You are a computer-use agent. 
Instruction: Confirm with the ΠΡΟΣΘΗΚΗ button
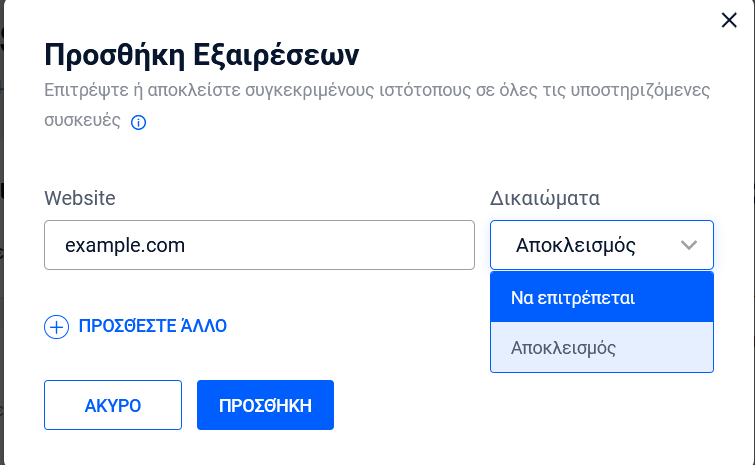click(265, 405)
